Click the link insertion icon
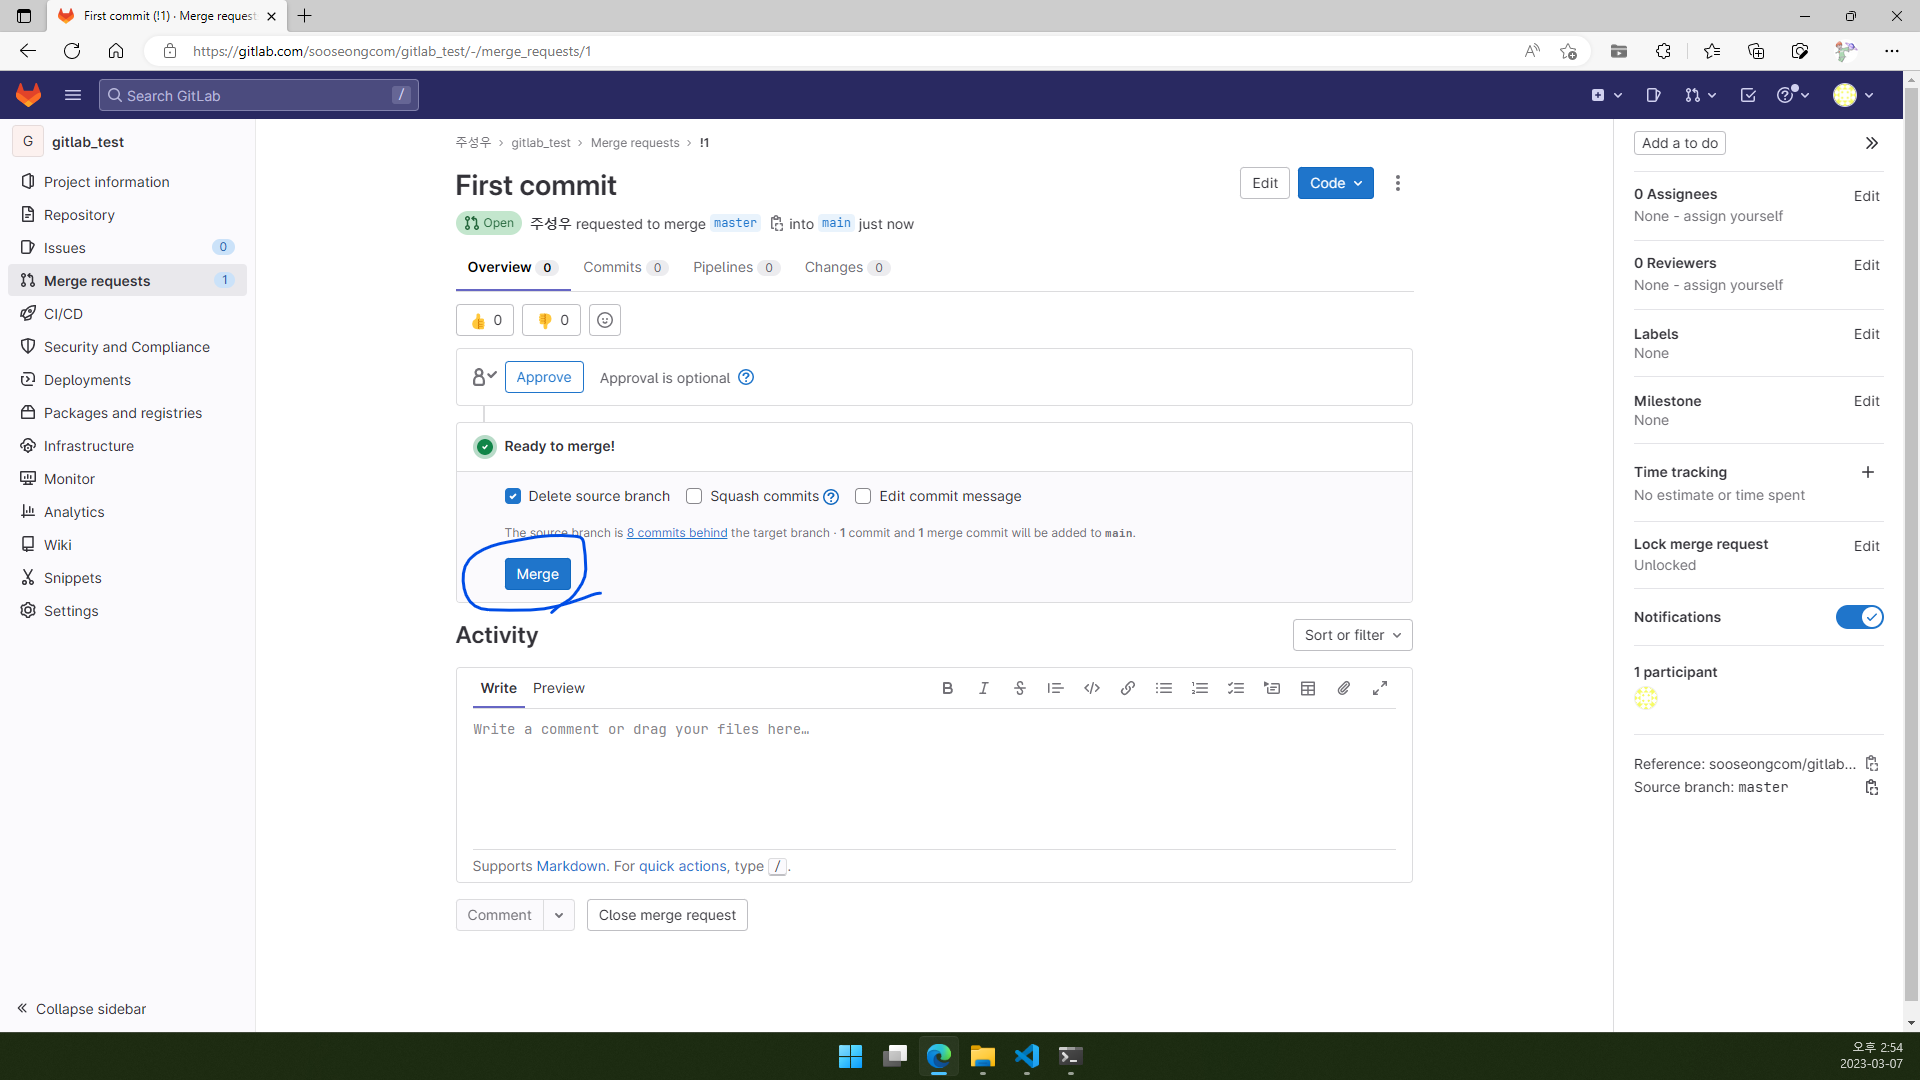The height and width of the screenshot is (1080, 1920). pos(1127,687)
